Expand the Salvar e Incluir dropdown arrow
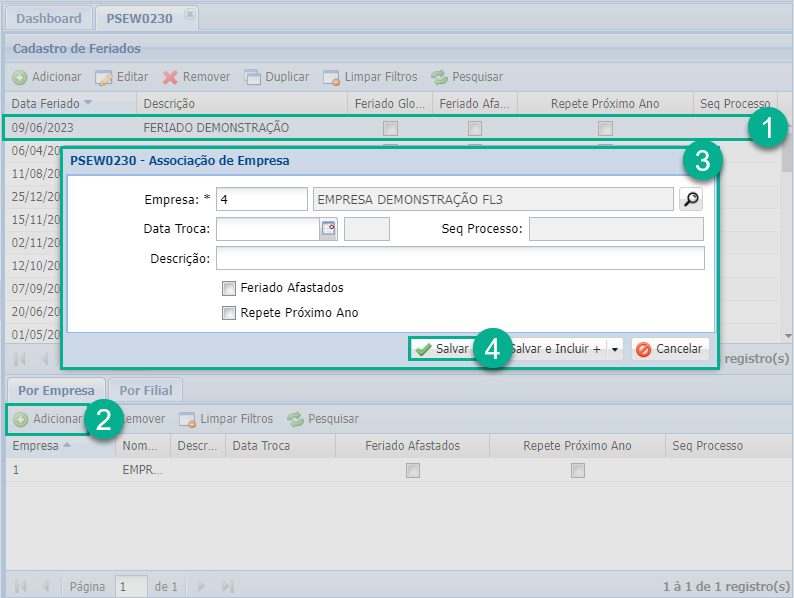Image resolution: width=794 pixels, height=598 pixels. click(x=615, y=349)
